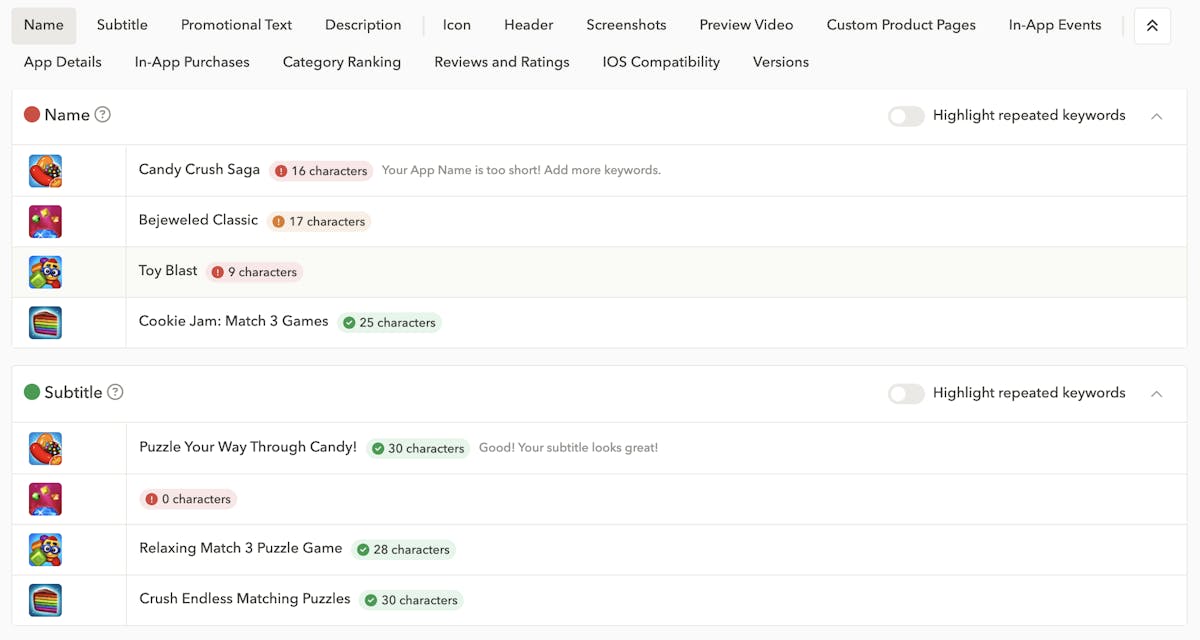This screenshot has width=1200, height=640.
Task: Collapse the Subtitle section with chevron
Action: tap(1156, 393)
